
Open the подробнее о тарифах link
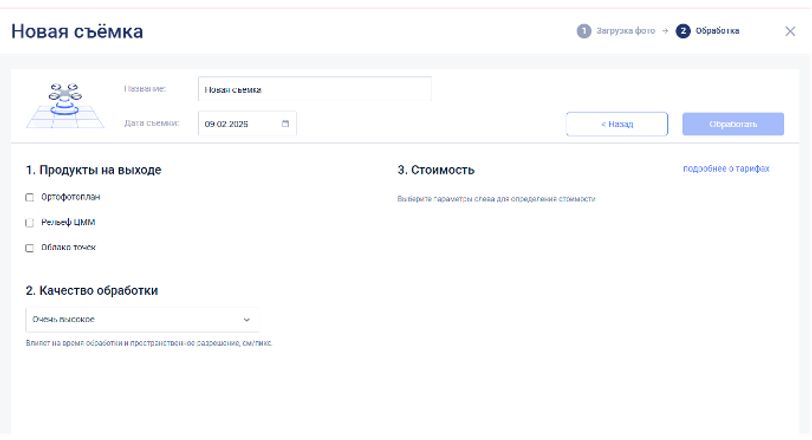click(726, 169)
